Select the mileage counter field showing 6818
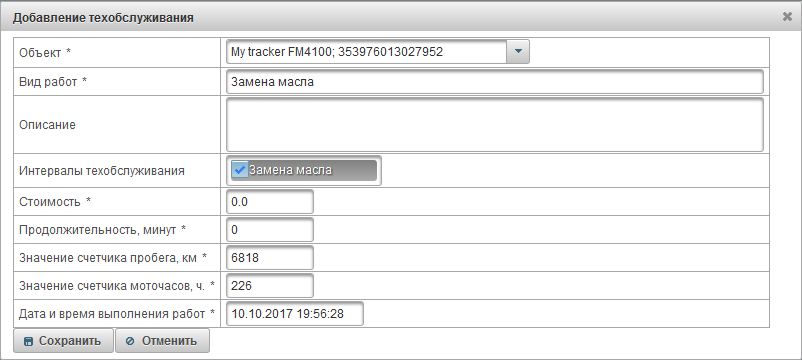802x360 pixels. [x=270, y=258]
